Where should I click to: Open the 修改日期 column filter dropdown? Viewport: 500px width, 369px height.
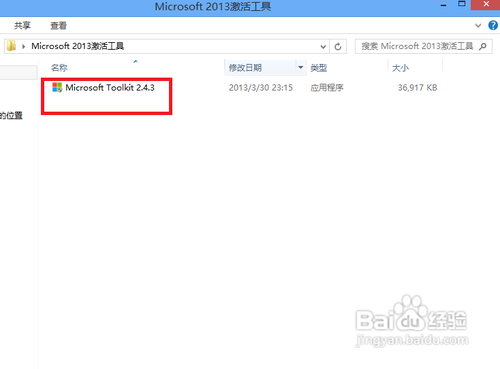[301, 68]
